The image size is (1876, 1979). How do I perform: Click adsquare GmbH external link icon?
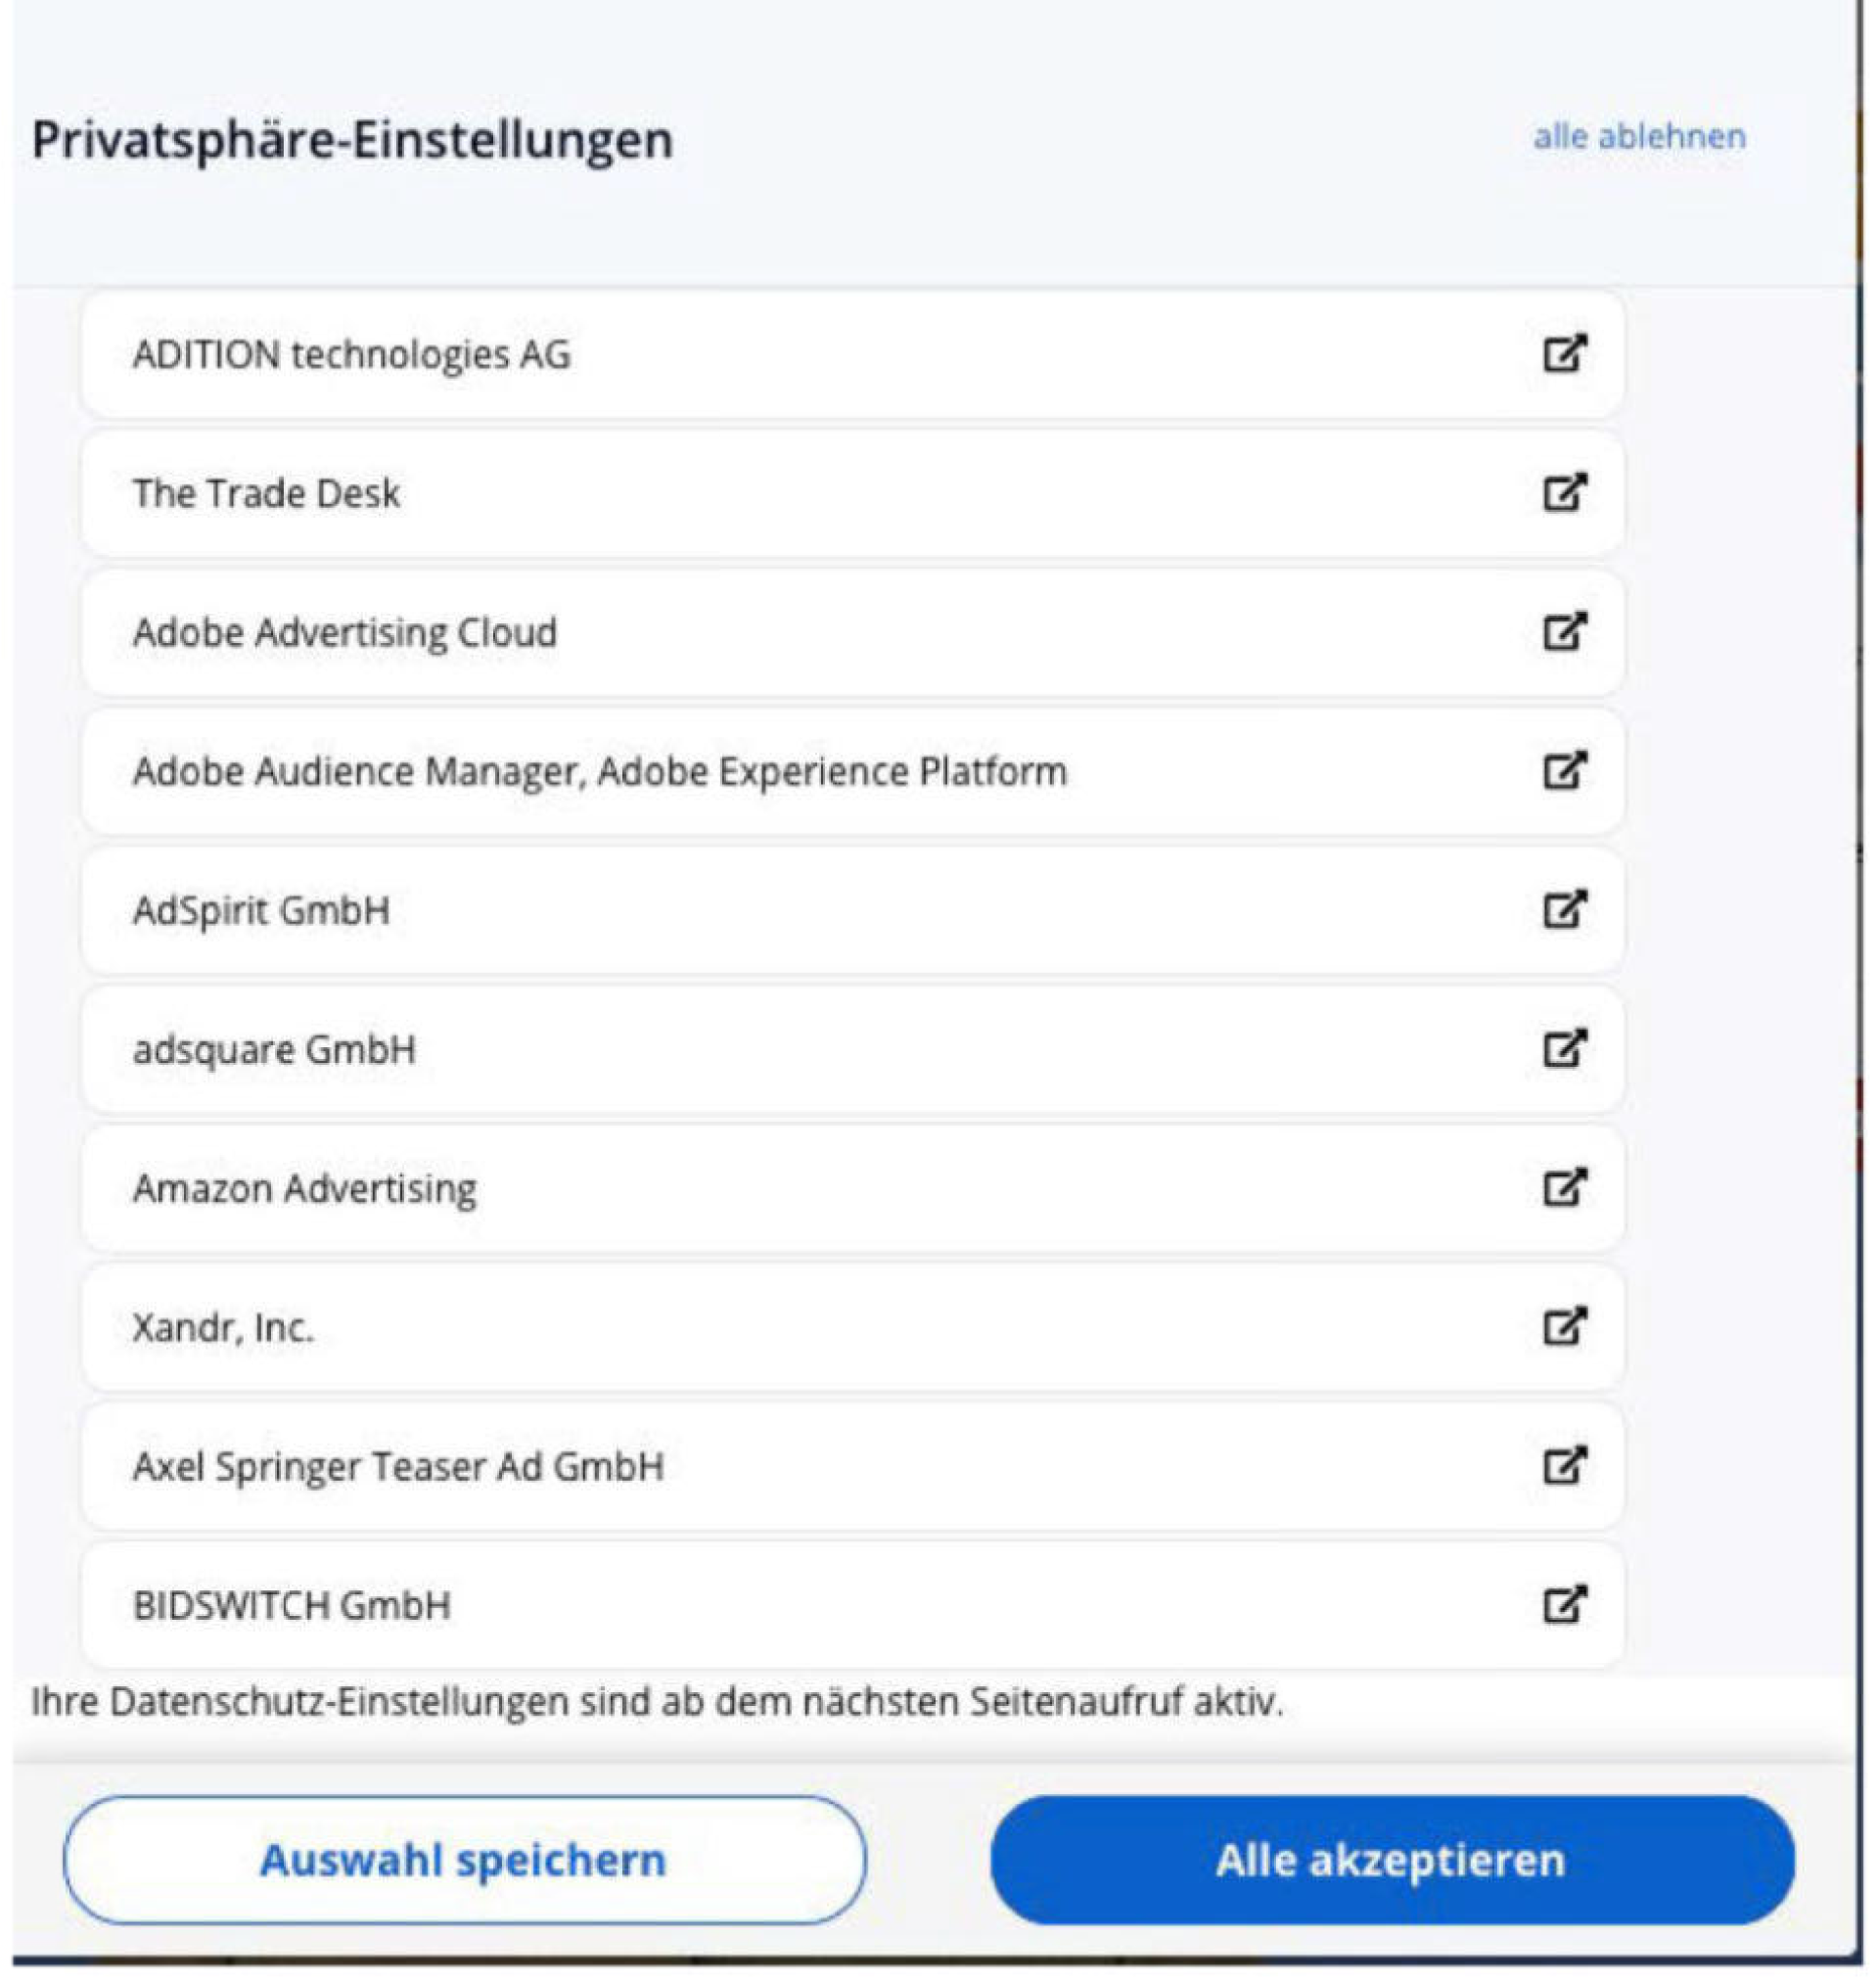1564,1048
